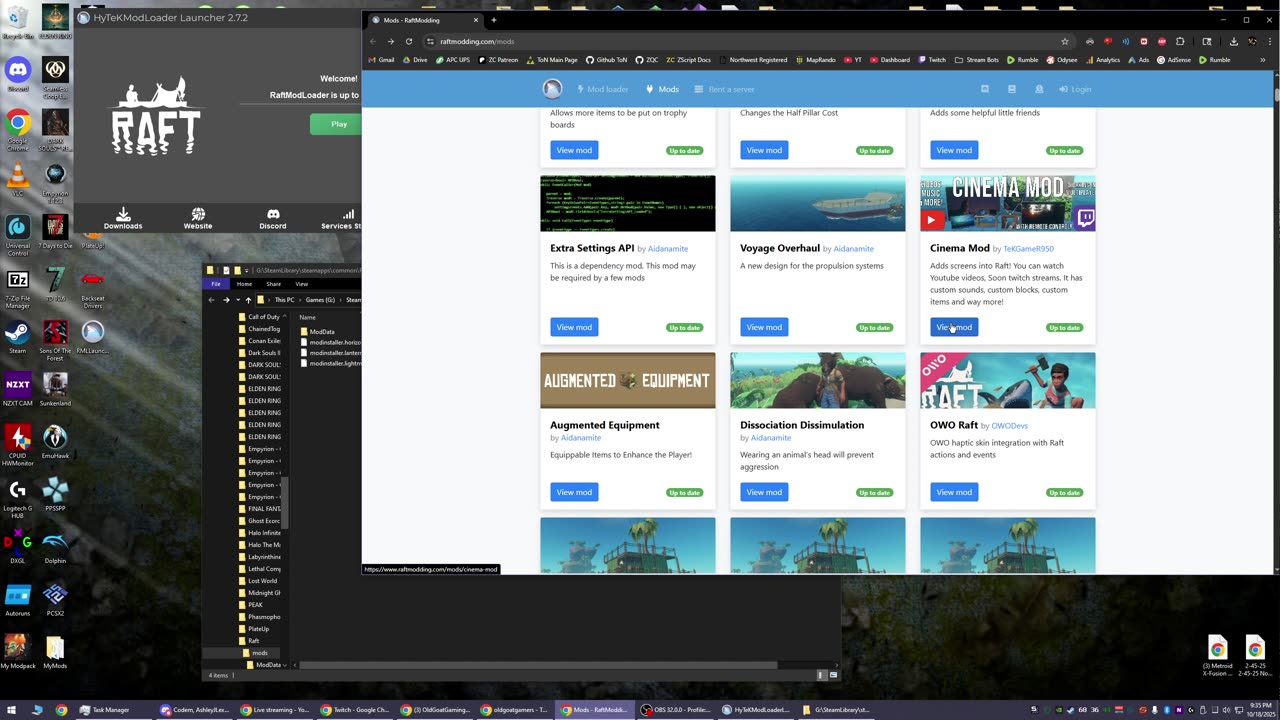Open the Recycle Bin desktop icon
The width and height of the screenshot is (1280, 720).
click(x=17, y=22)
